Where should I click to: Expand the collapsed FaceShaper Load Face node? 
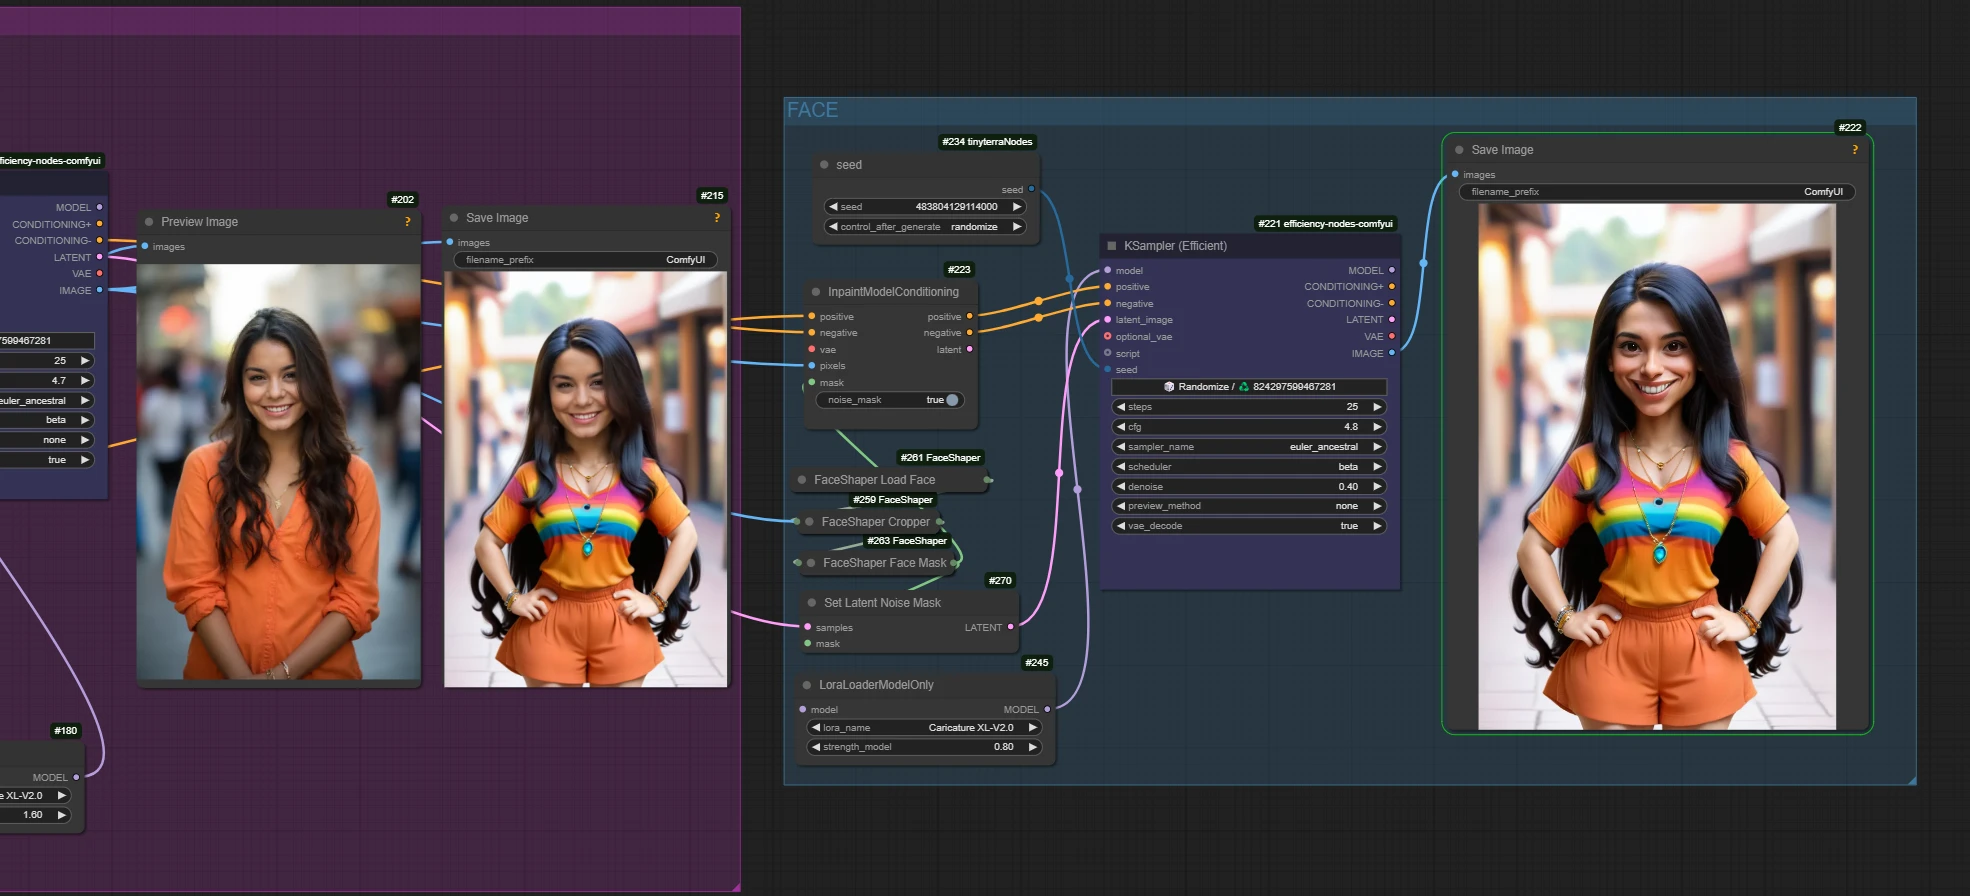(802, 480)
